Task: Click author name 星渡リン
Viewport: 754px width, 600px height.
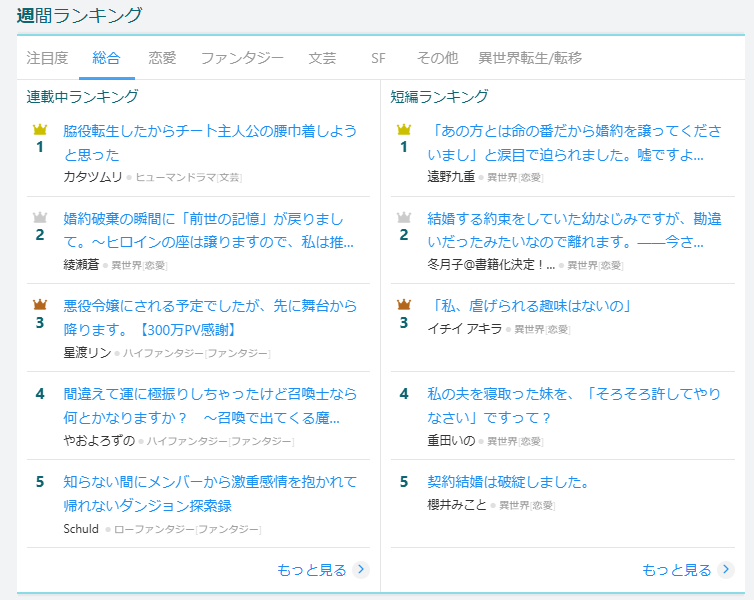Action: pos(86,353)
